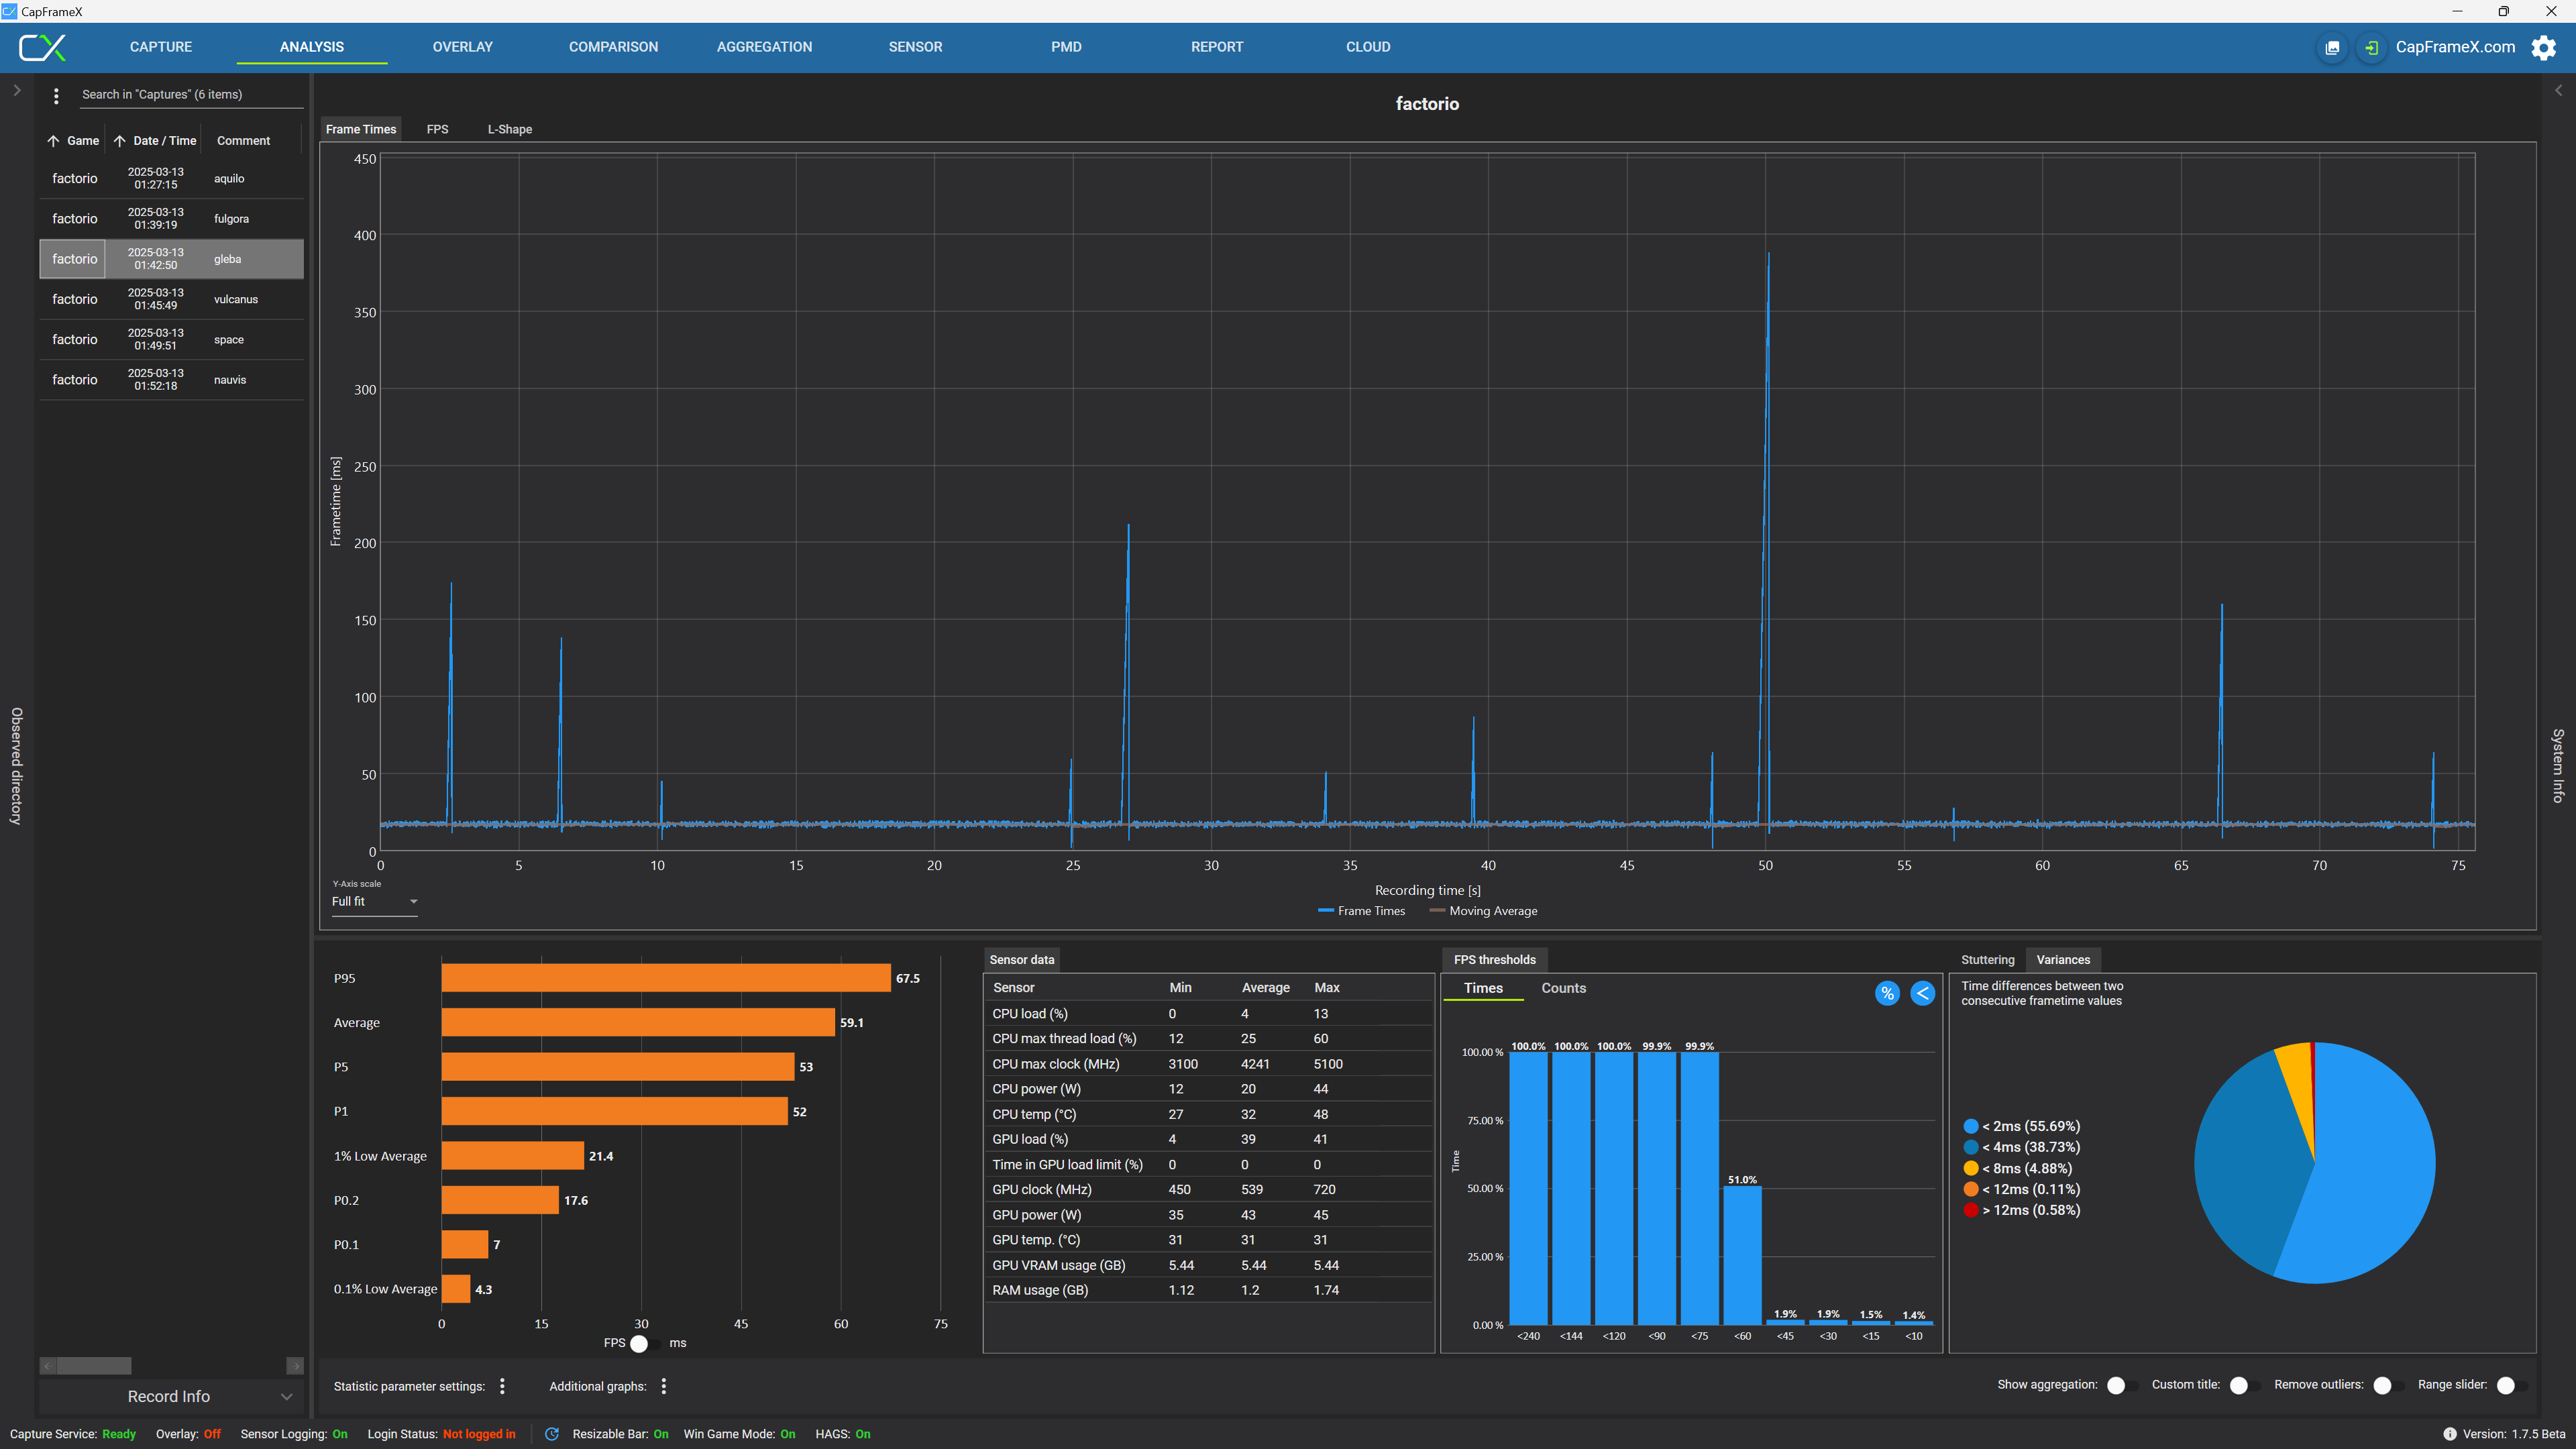Open CapFrameX.com link
This screenshot has width=2576, height=1449.
click(x=2455, y=47)
